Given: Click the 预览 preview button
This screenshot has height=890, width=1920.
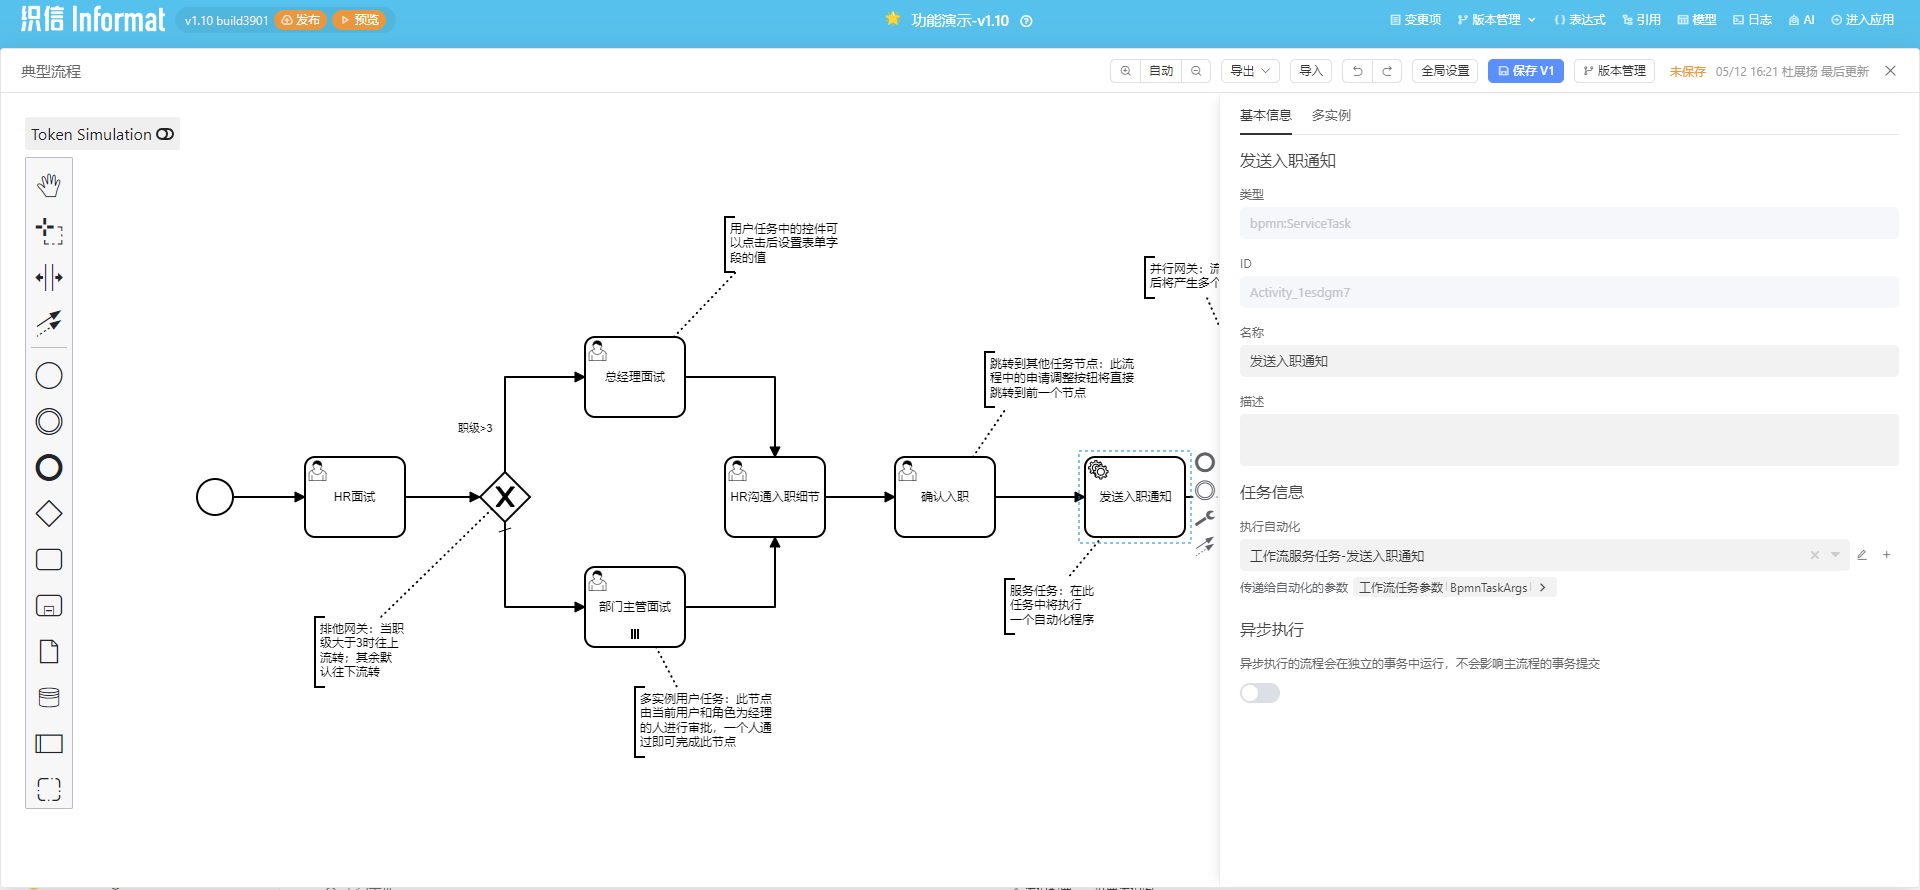Looking at the screenshot, I should tap(360, 20).
